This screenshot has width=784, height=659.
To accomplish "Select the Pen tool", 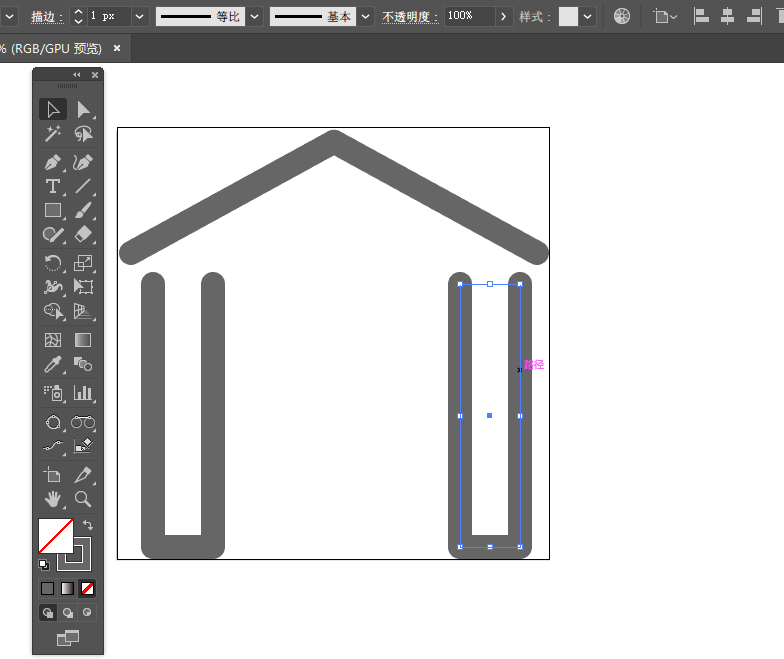I will coord(53,162).
